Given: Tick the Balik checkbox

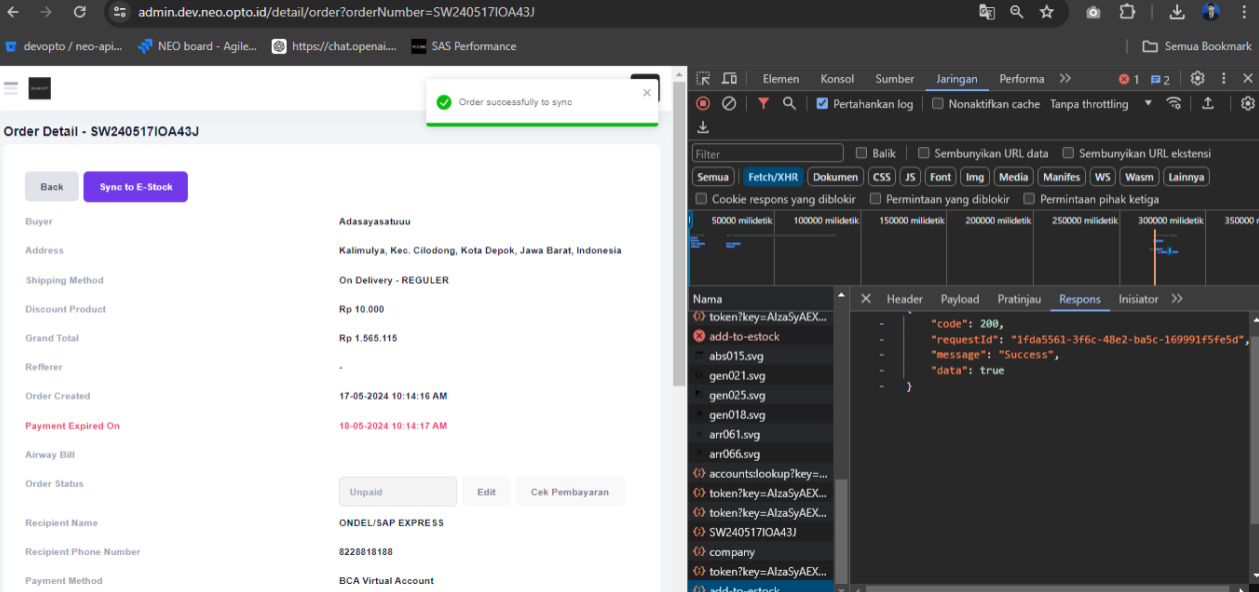Looking at the screenshot, I should point(861,153).
